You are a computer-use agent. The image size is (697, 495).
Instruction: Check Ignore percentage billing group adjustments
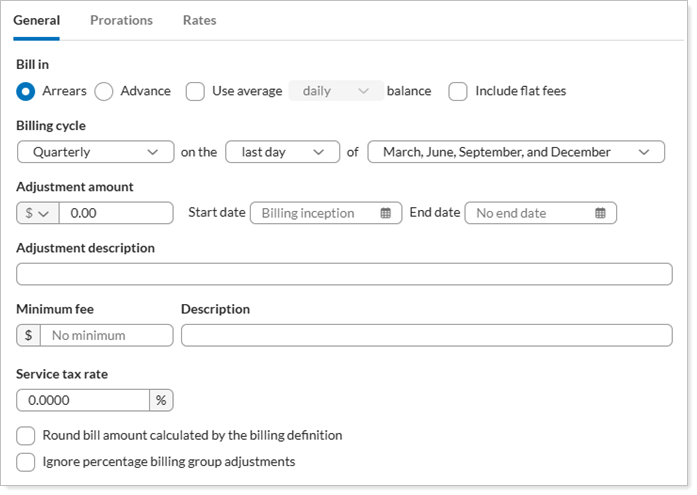tap(26, 462)
